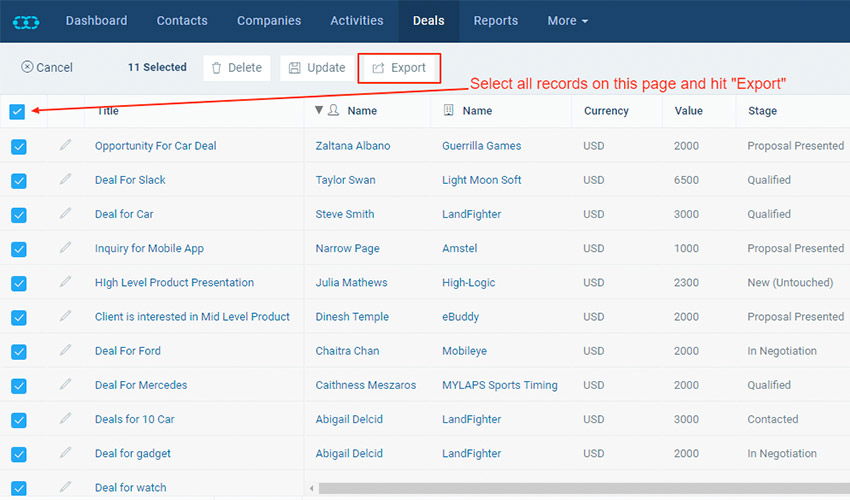Edit pencil for High Level Product Presentation
Image resolution: width=850 pixels, height=500 pixels.
[65, 282]
